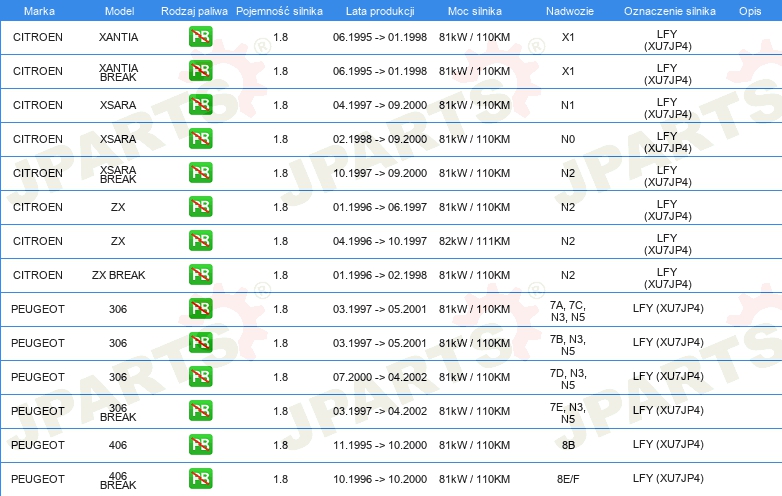The image size is (782, 496).
Task: Click date range 01.1996 -> 06.1997
Action: pos(380,207)
